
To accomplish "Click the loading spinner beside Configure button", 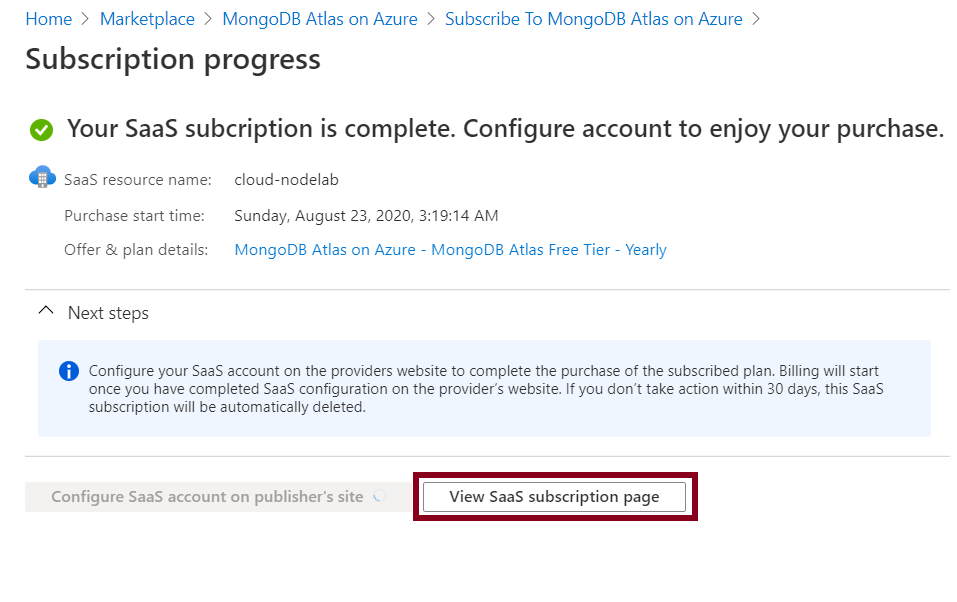I will (380, 496).
